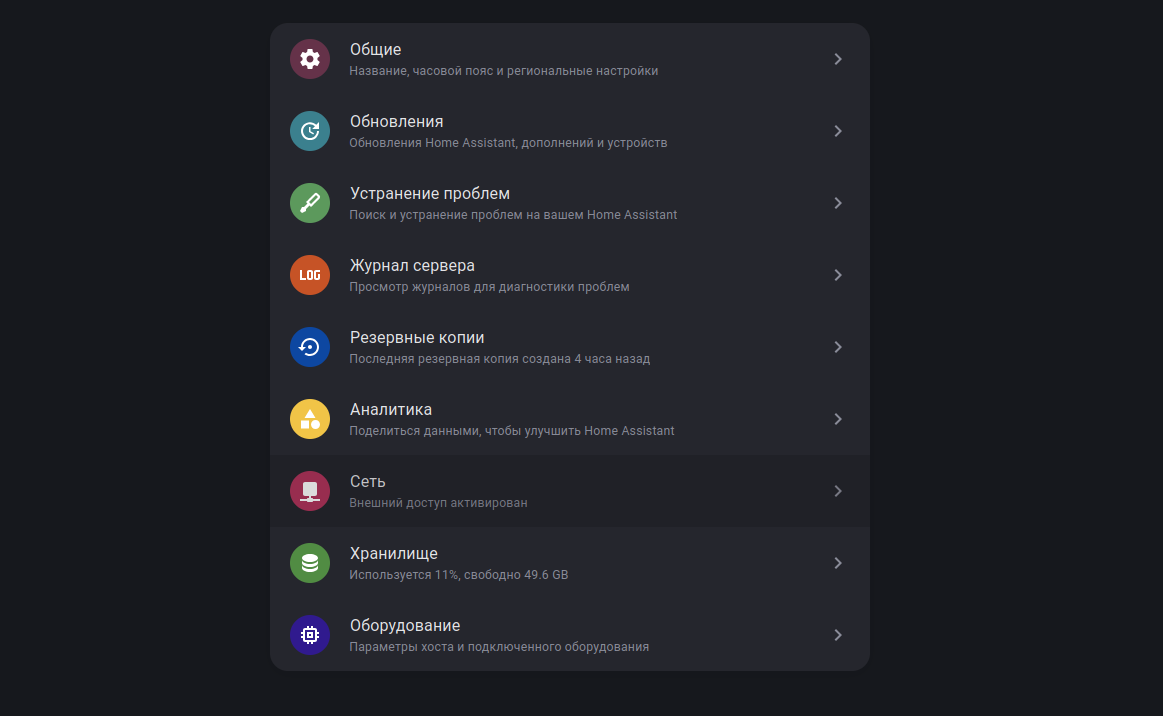
Task: Click the crimson Сеть network icon
Action: [x=310, y=490]
